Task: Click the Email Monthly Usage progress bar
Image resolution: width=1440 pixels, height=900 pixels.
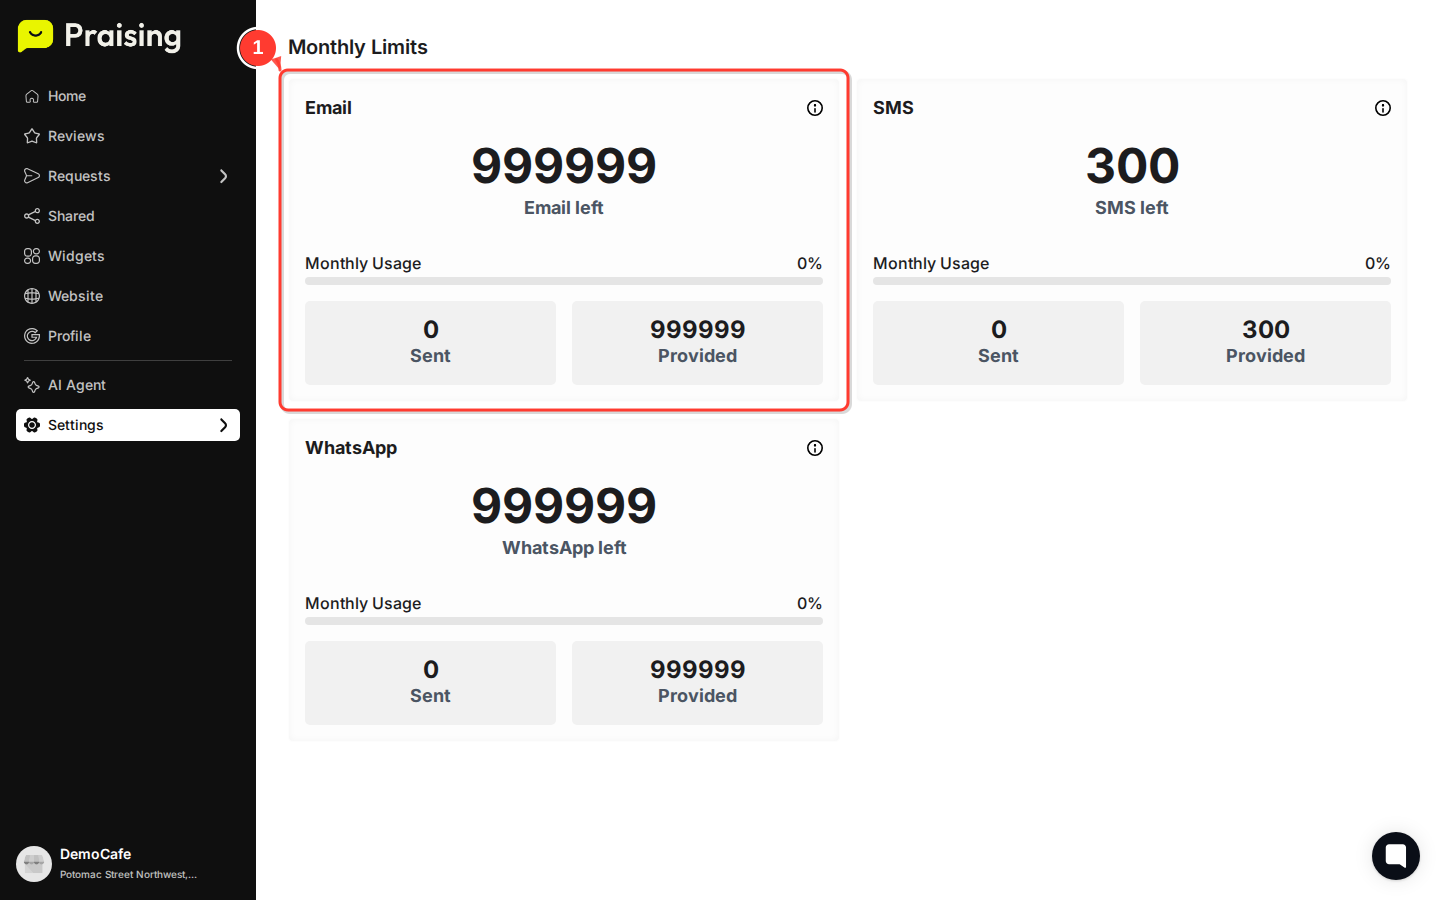Action: point(563,281)
